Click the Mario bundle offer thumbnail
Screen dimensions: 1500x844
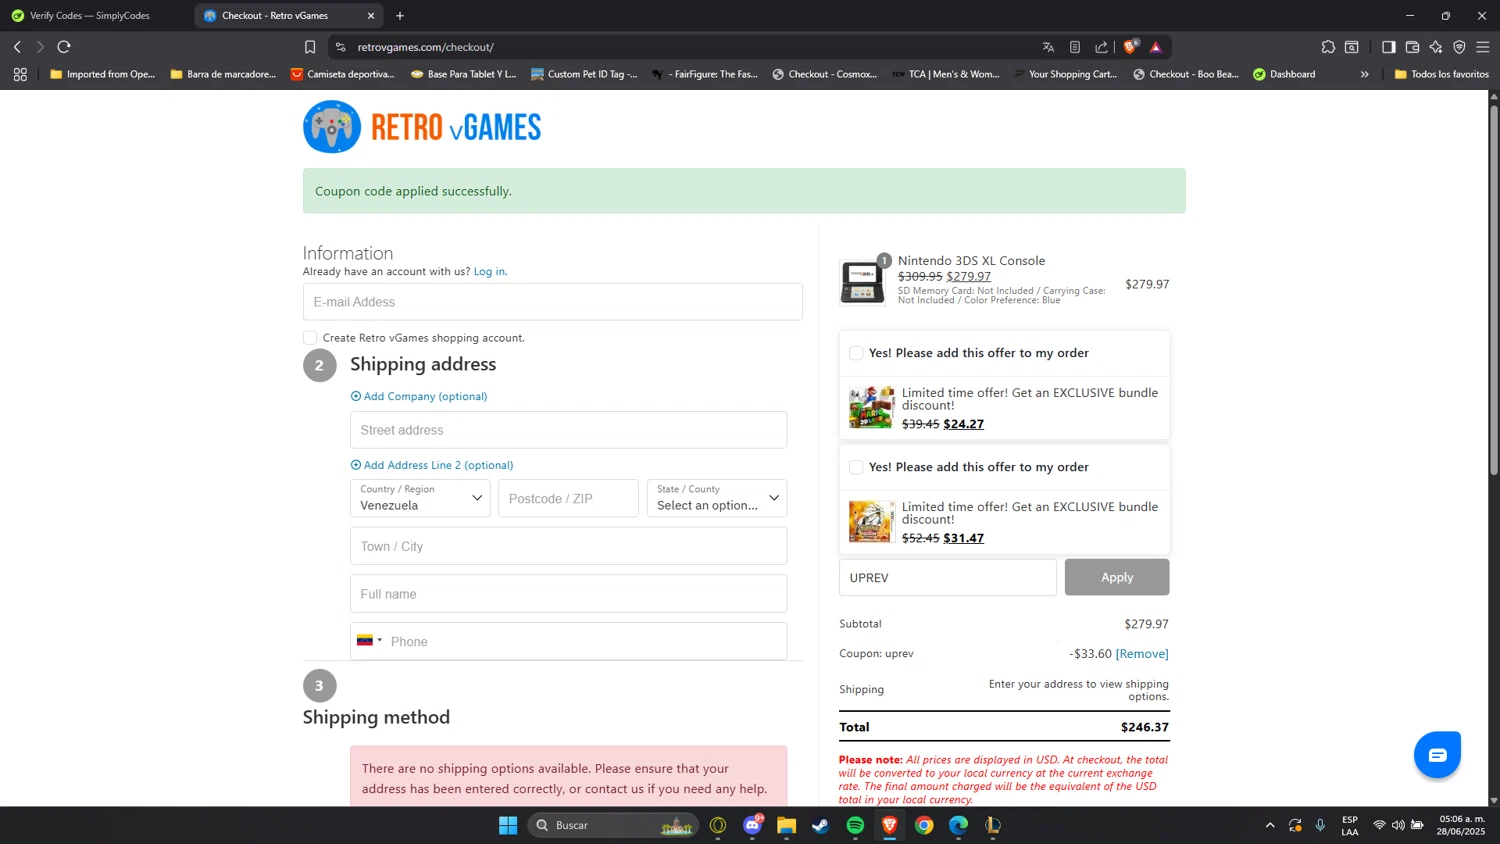[x=871, y=407]
